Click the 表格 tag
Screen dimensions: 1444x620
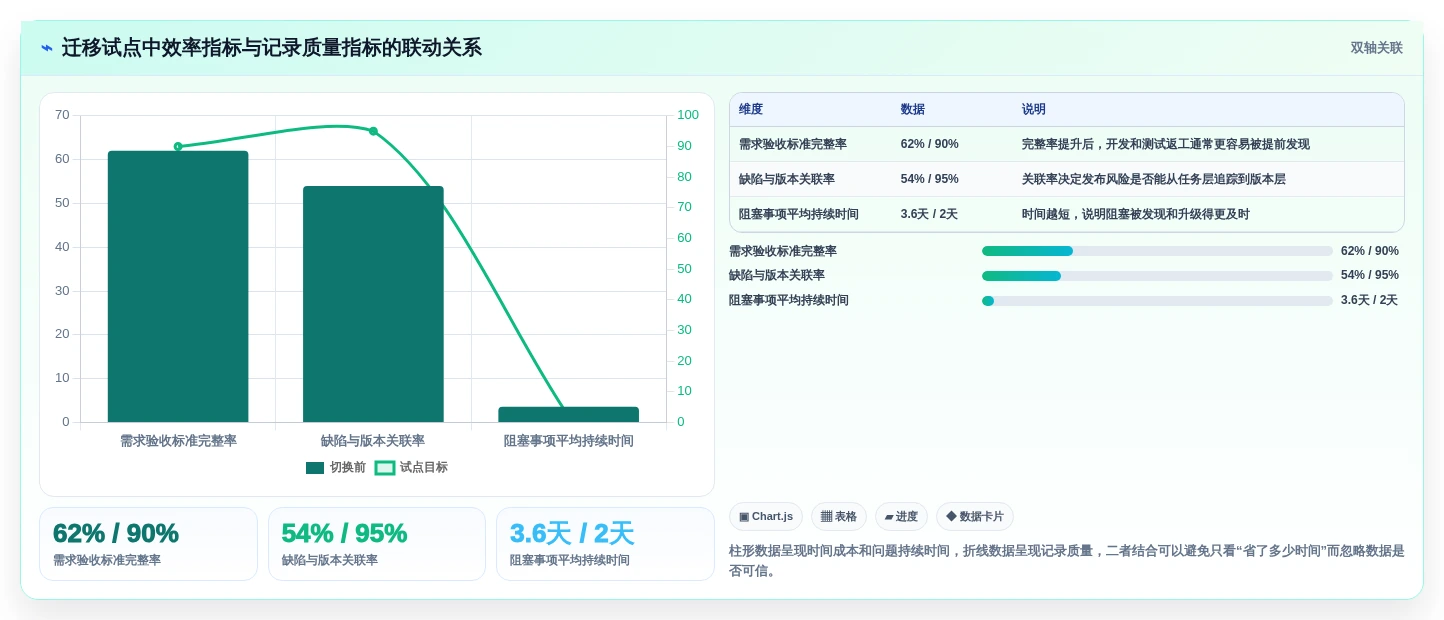coord(839,516)
